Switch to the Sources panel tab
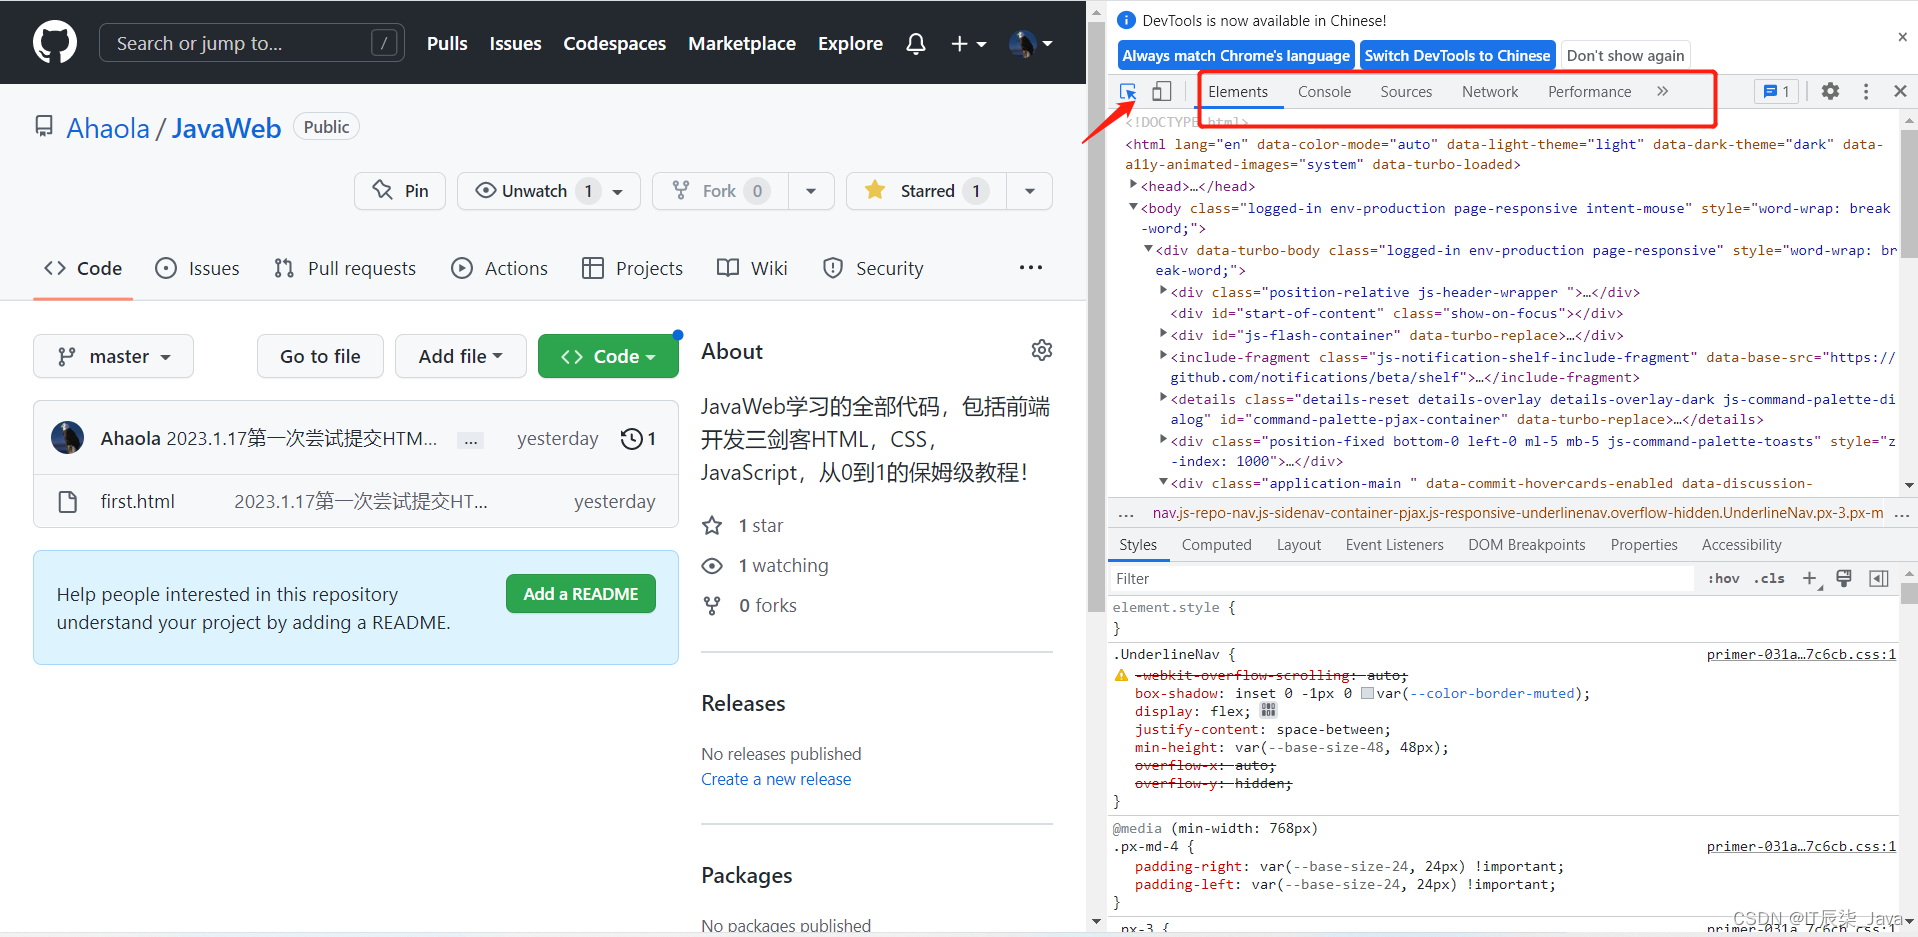Image resolution: width=1918 pixels, height=937 pixels. pyautogui.click(x=1406, y=92)
